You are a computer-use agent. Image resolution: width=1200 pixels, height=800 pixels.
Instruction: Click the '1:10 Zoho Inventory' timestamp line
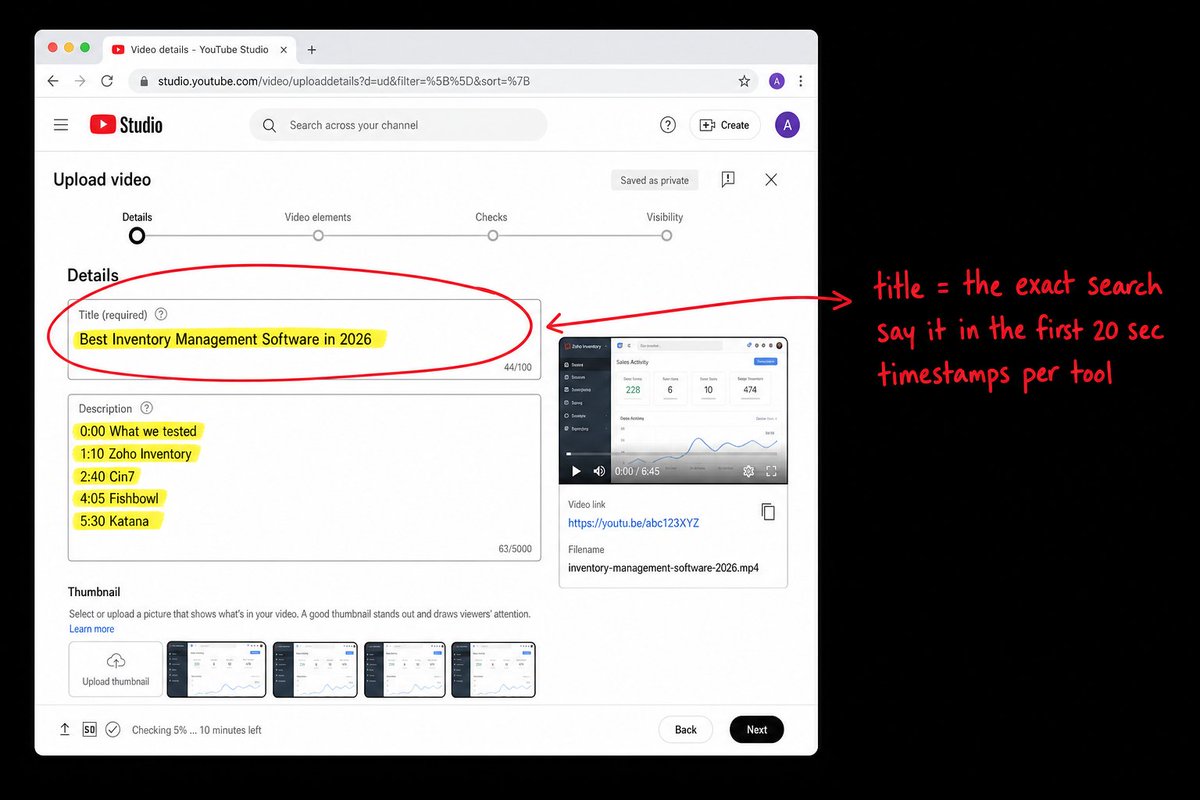135,454
